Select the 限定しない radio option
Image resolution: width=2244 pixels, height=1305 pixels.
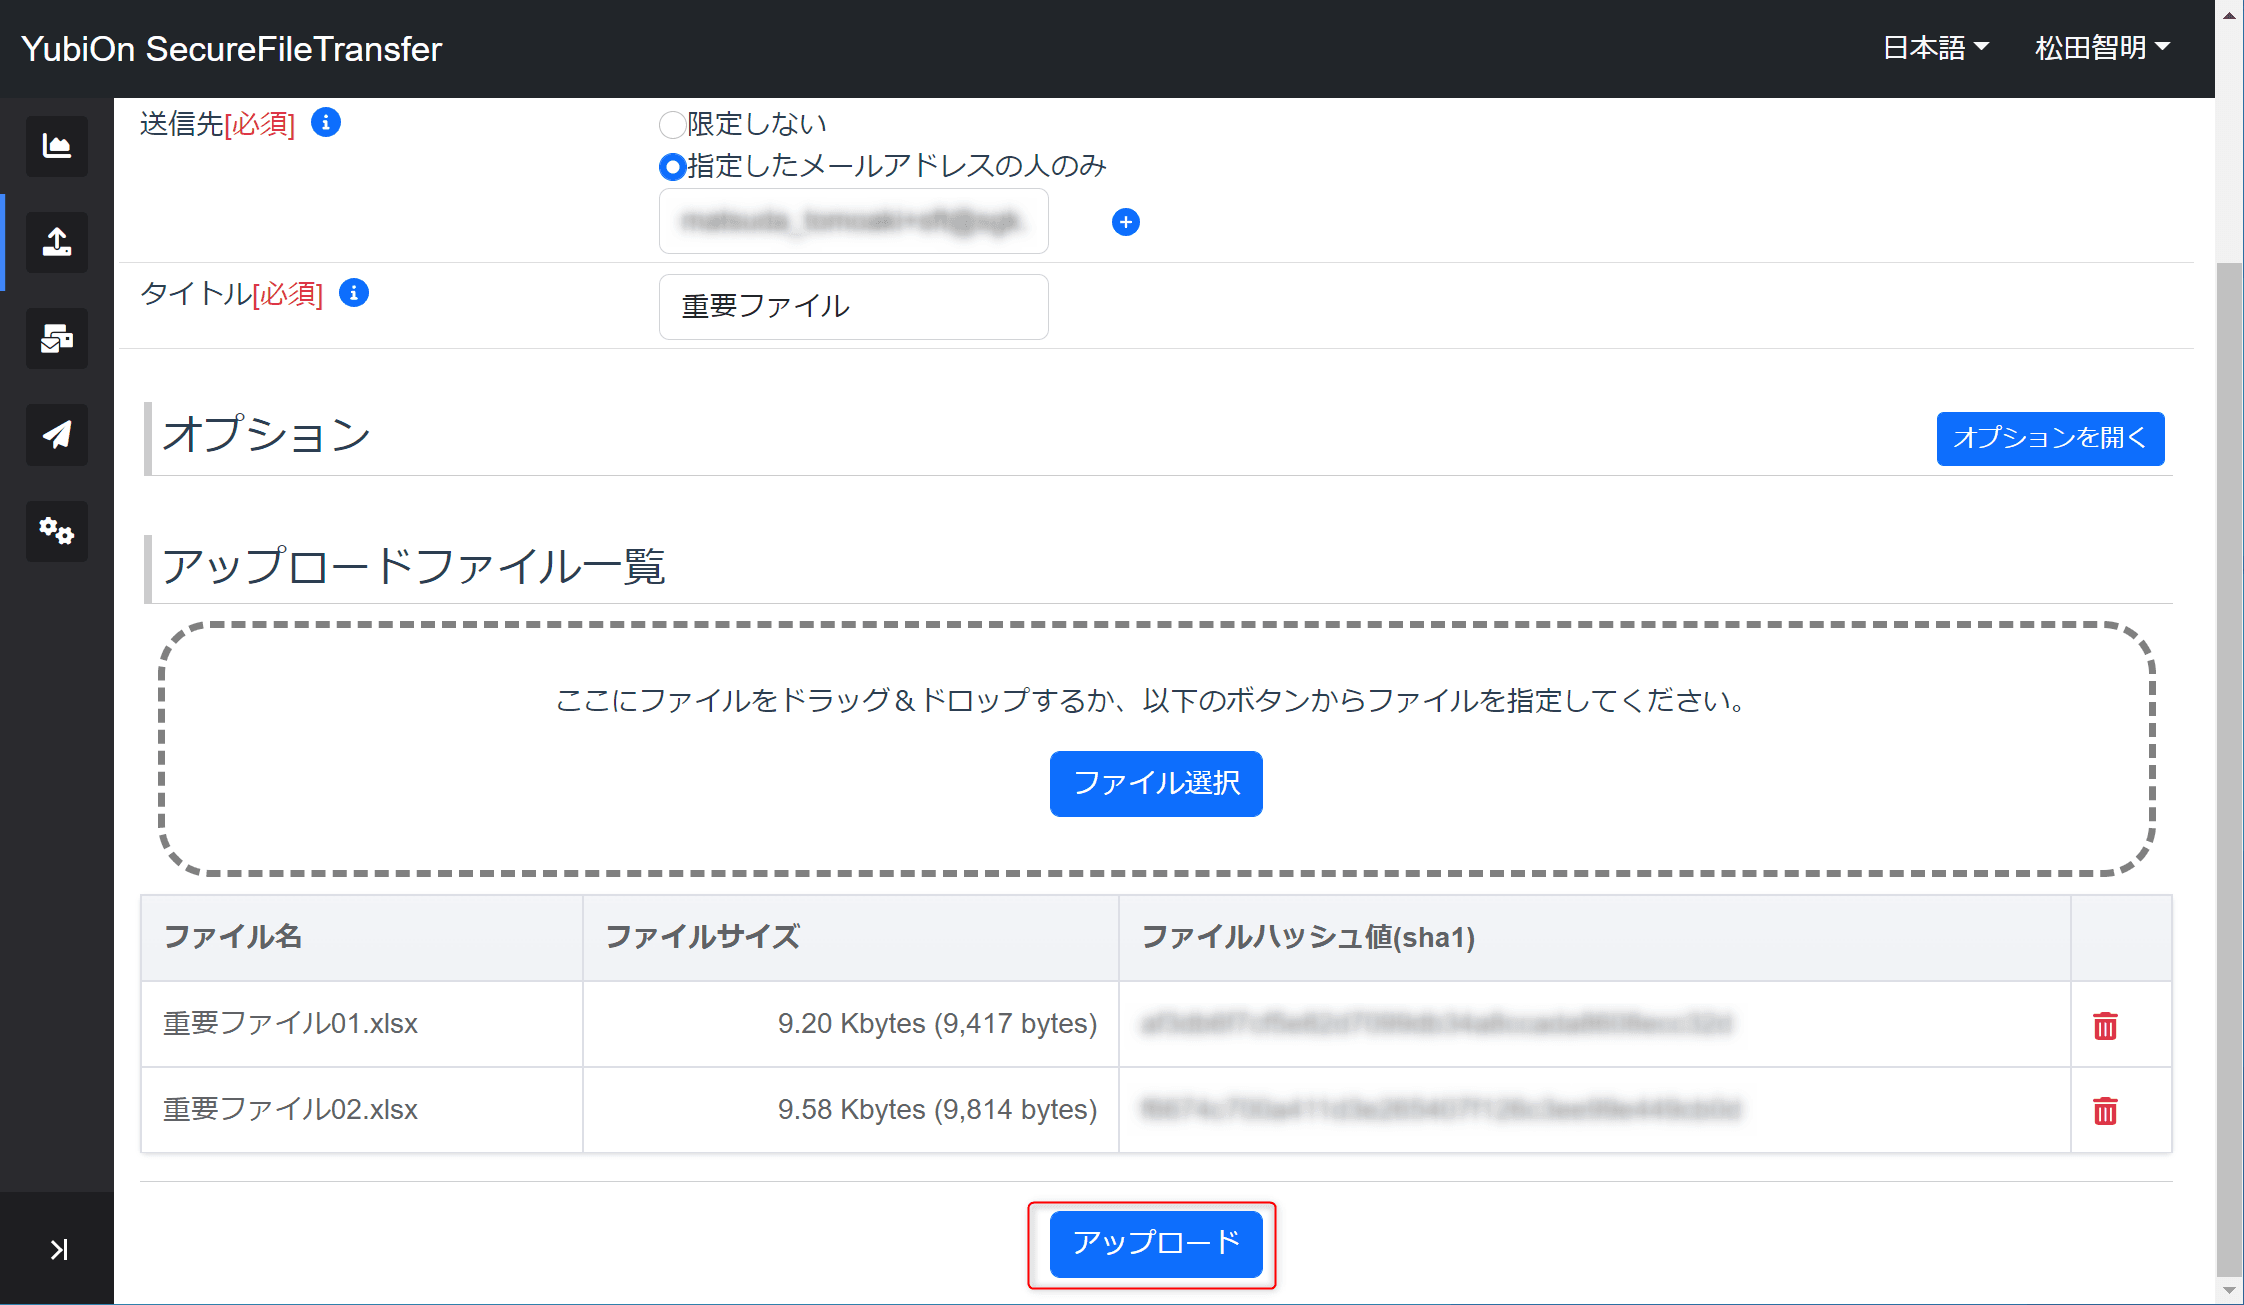(x=672, y=124)
